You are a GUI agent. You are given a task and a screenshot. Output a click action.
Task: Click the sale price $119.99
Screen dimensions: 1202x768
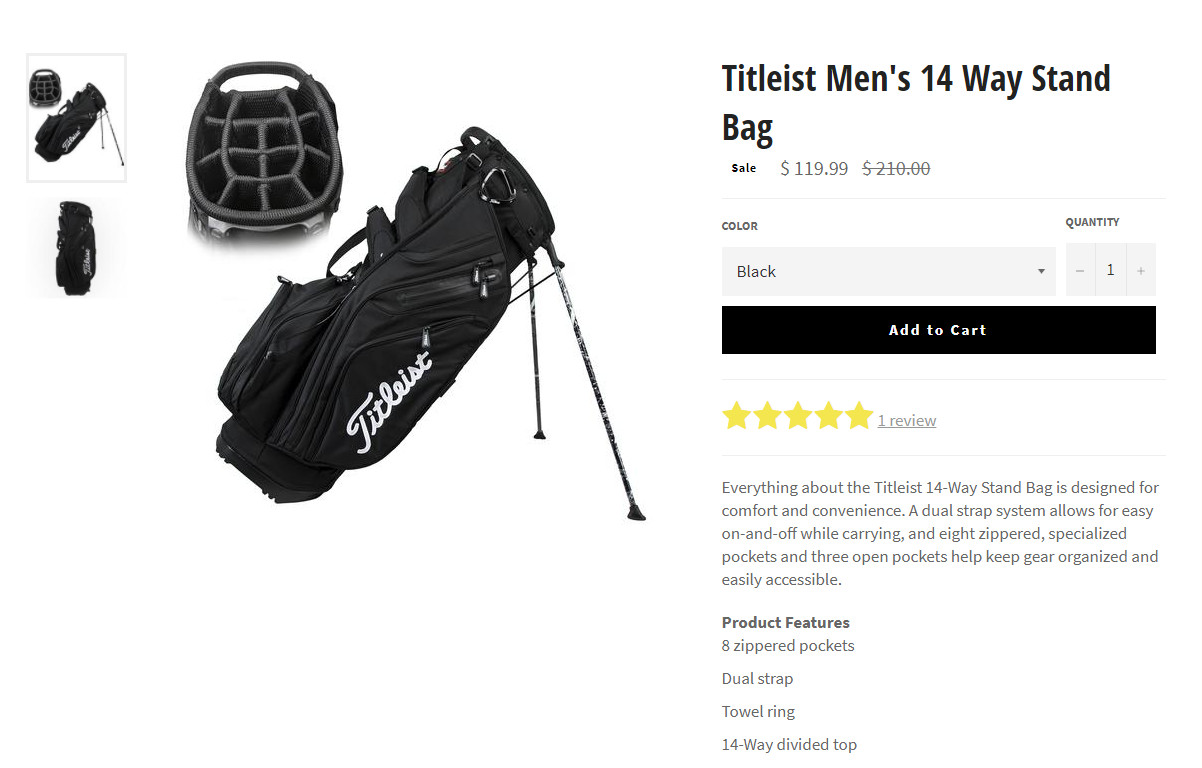814,169
